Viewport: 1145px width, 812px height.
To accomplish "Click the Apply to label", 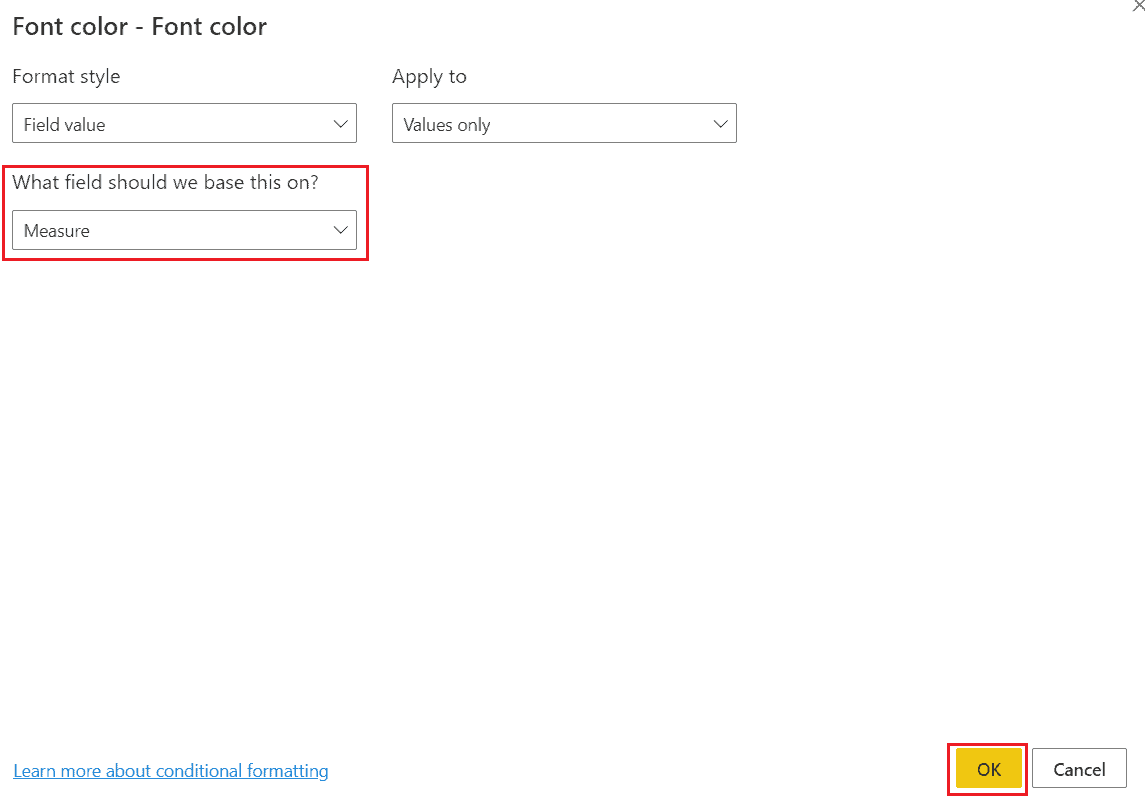I will tap(429, 76).
